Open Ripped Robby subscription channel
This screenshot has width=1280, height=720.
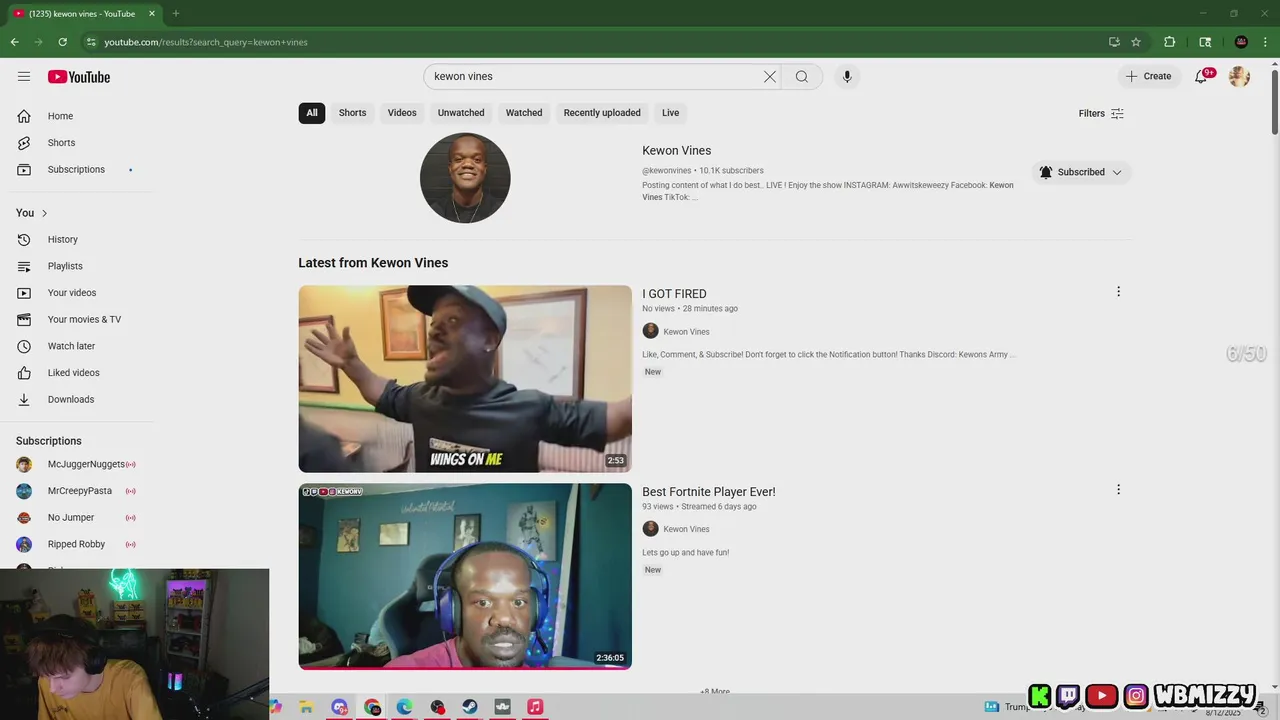78,544
